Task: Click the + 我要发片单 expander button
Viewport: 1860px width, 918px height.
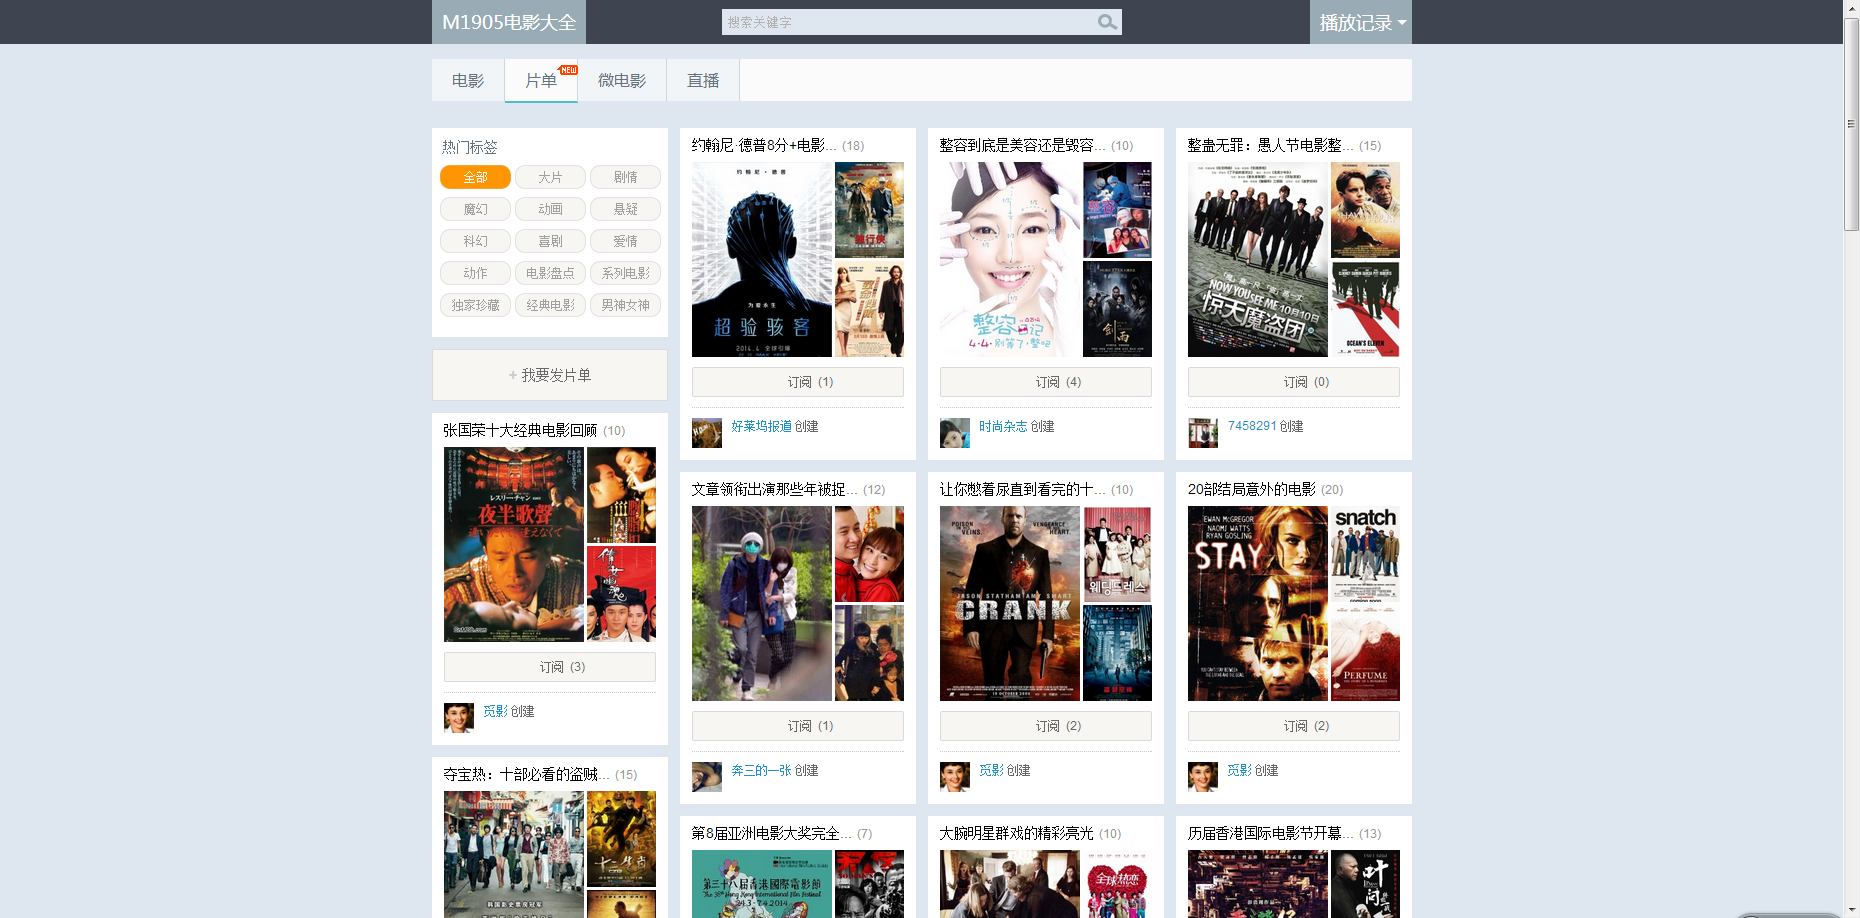Action: (549, 375)
